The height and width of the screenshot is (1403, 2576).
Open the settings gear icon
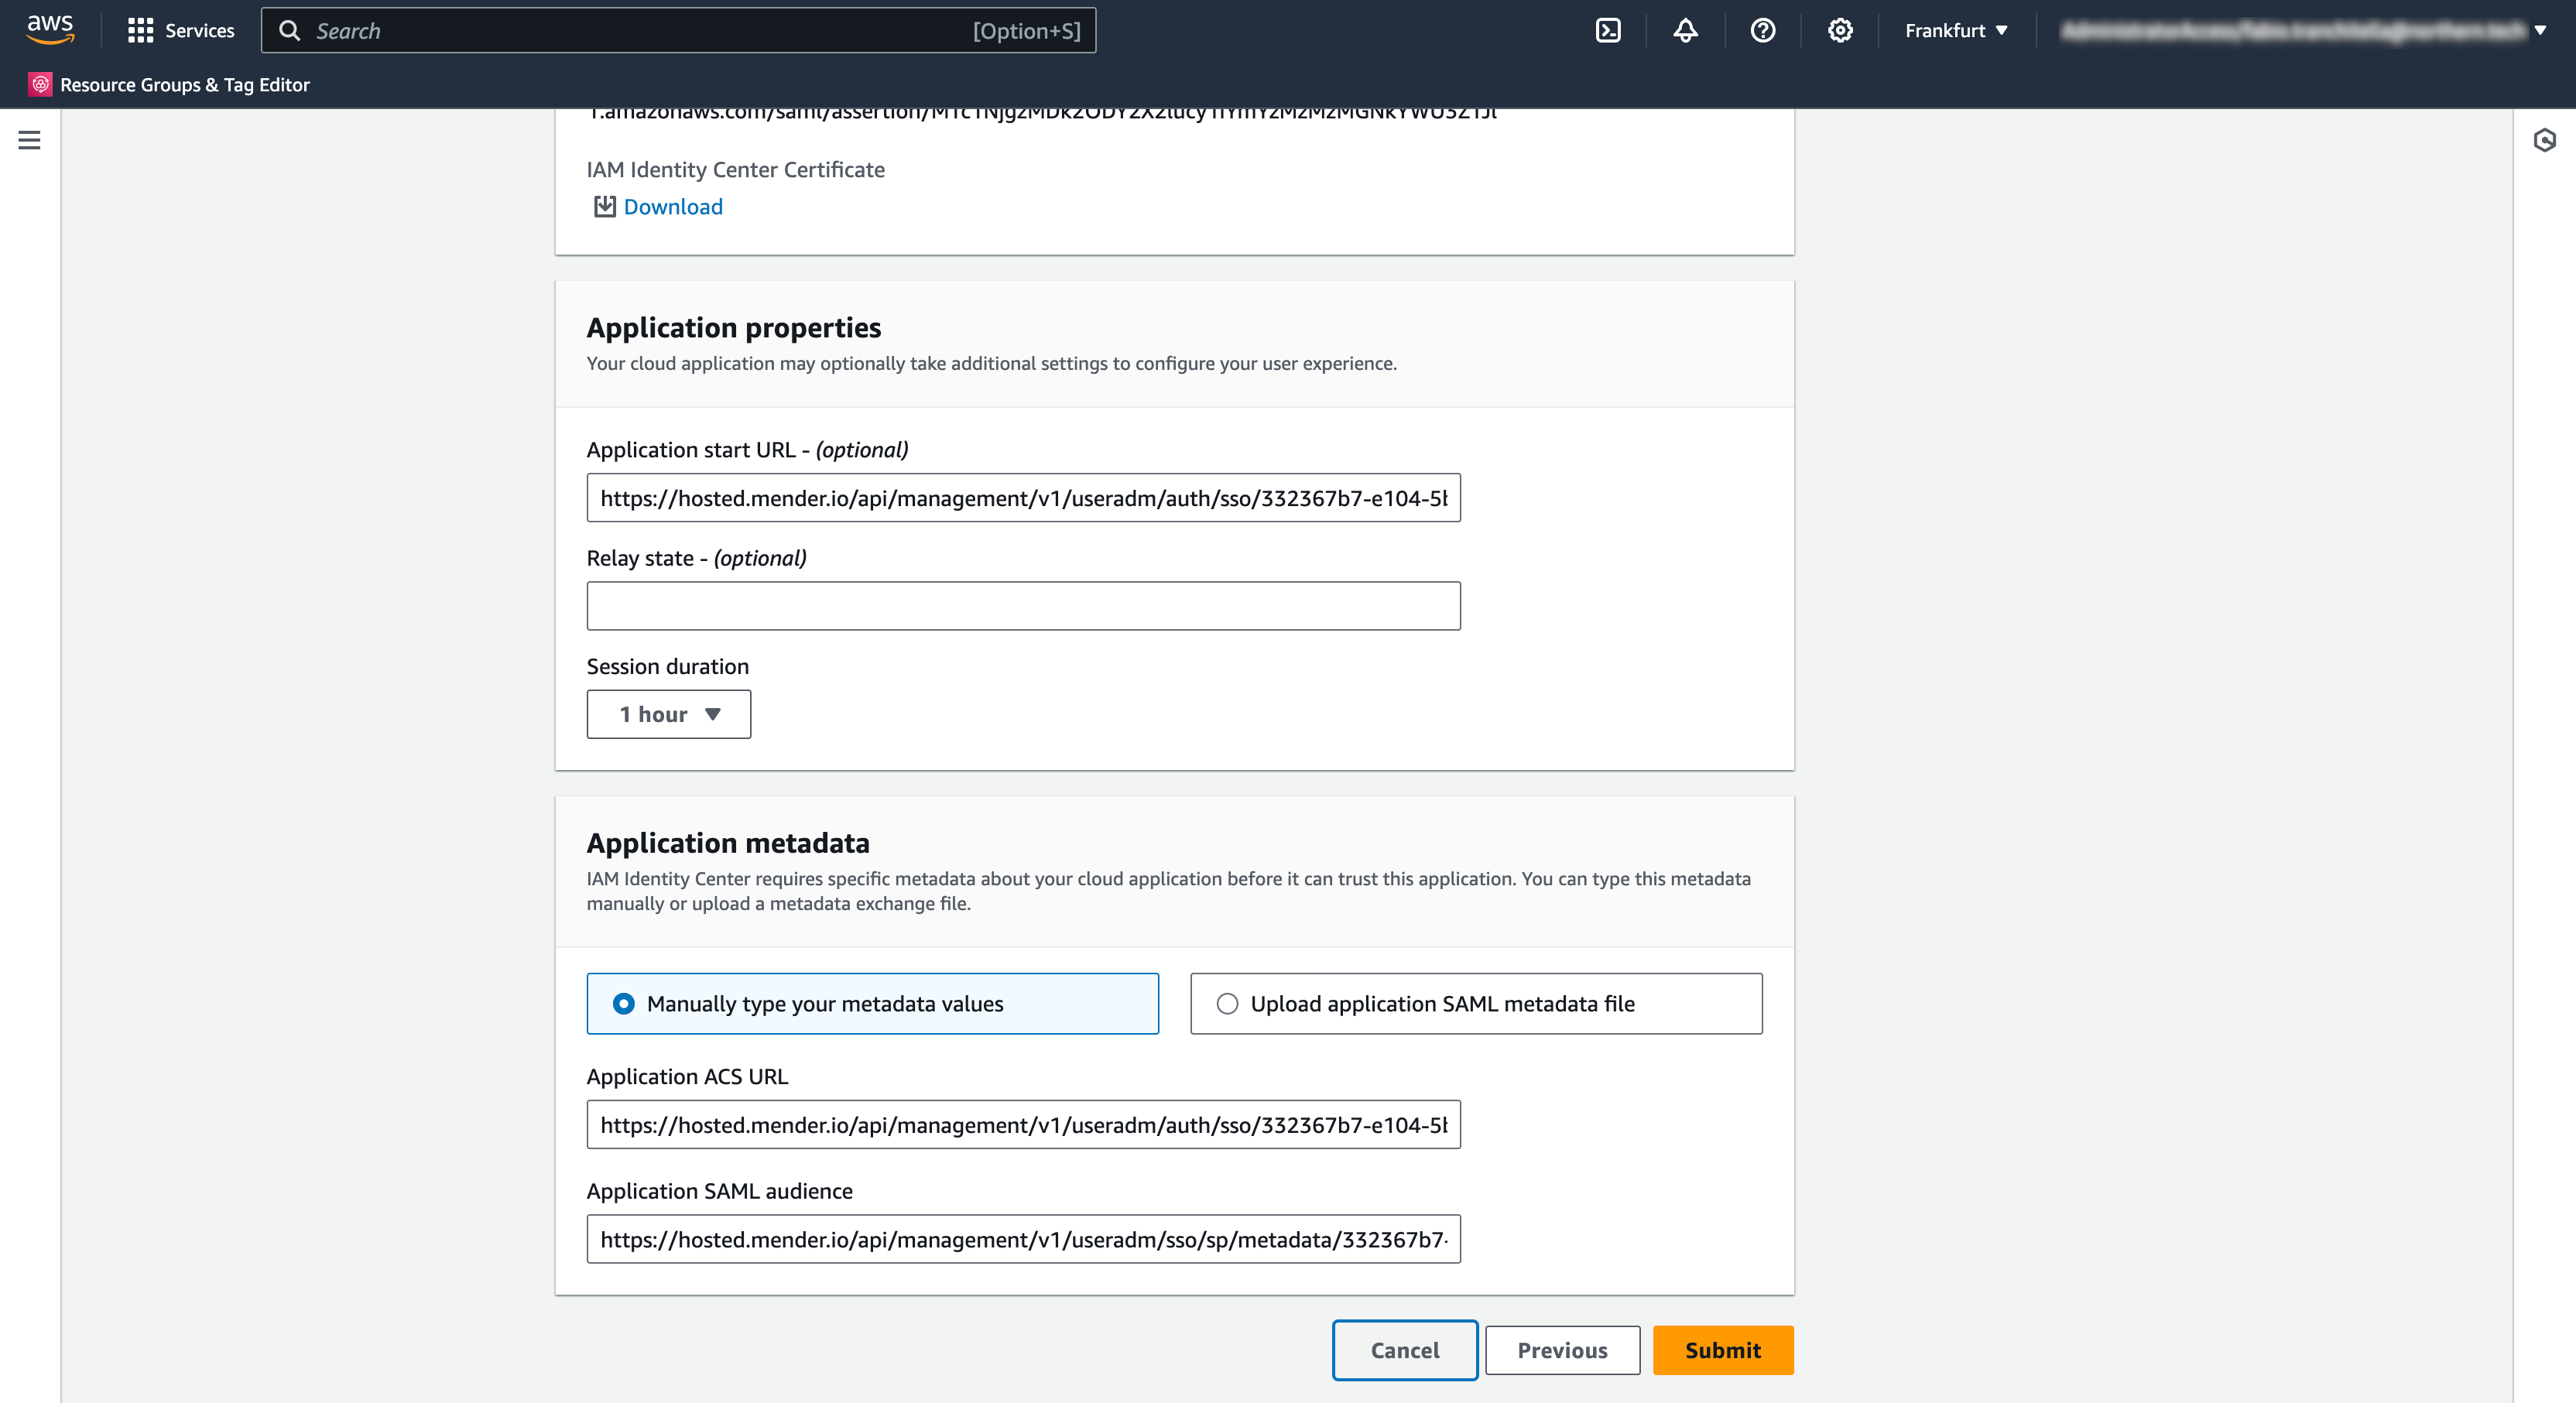coord(1840,31)
